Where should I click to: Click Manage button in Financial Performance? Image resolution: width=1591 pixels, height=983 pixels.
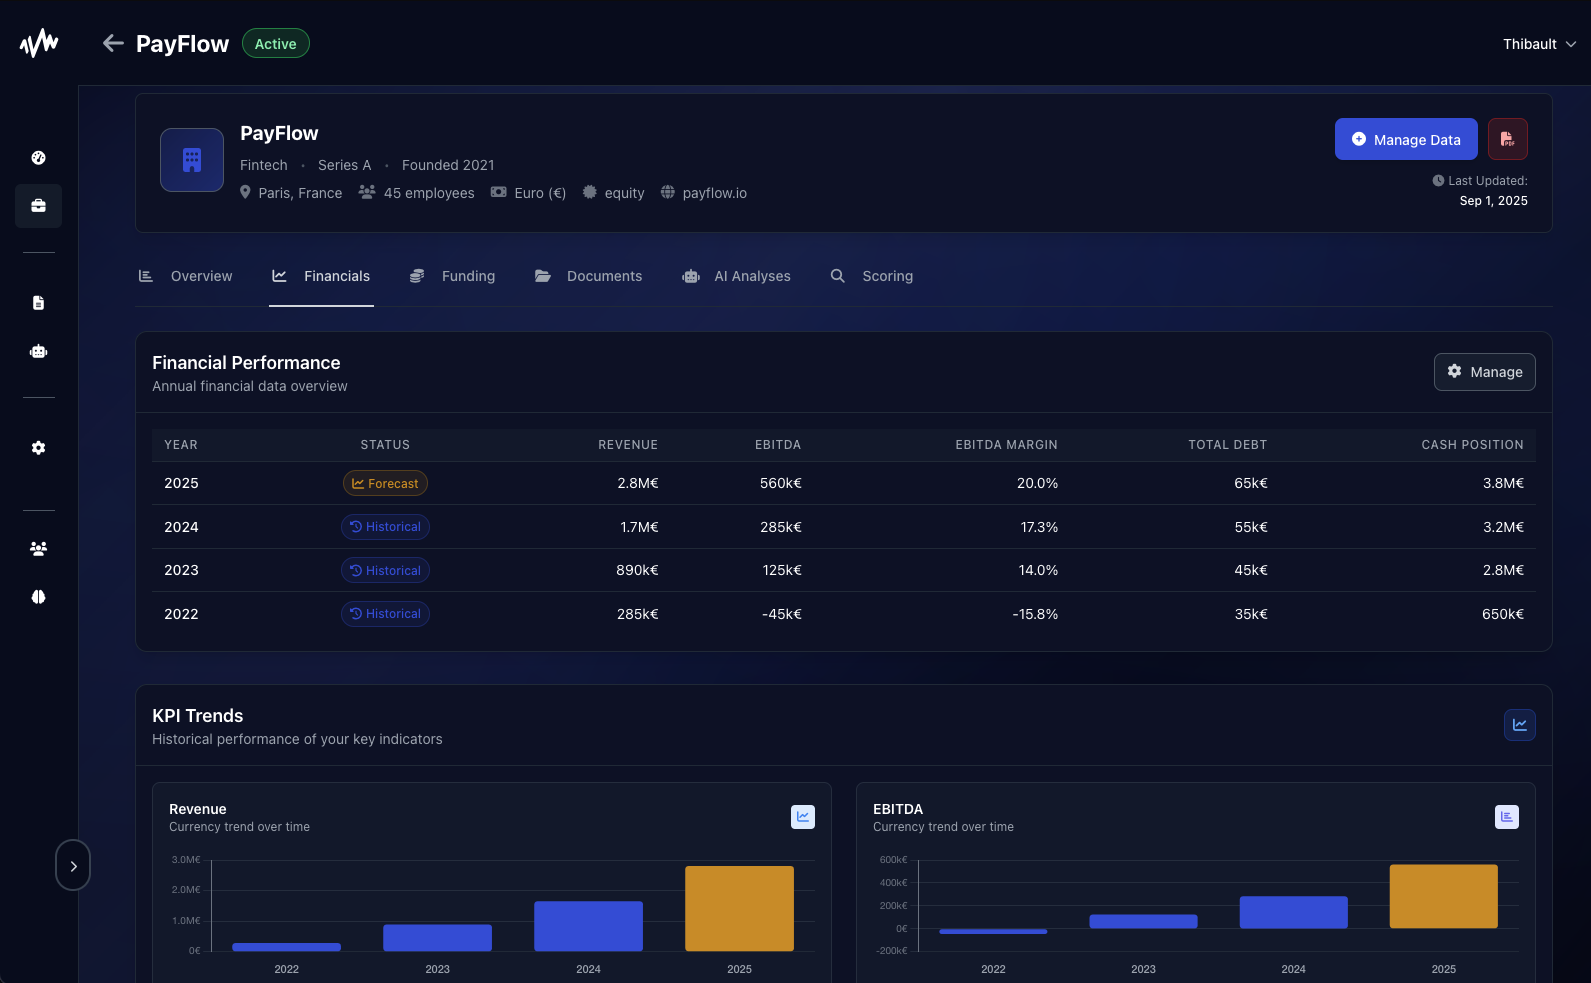click(x=1484, y=372)
